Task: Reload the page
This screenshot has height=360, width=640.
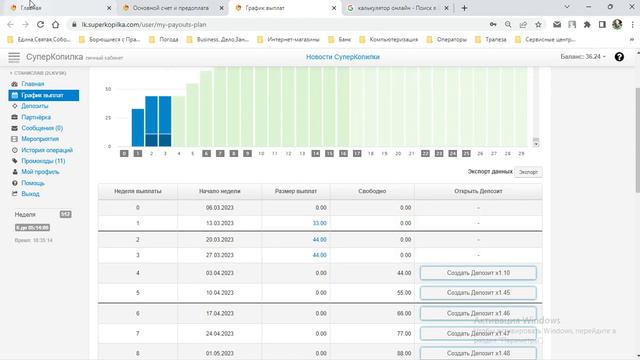Action: [x=40, y=24]
